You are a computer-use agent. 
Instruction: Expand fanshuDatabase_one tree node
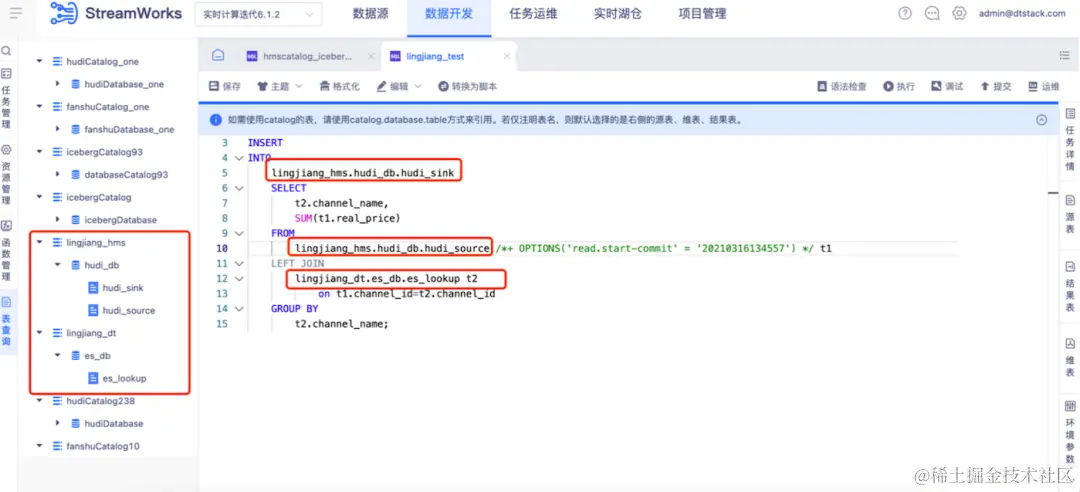click(58, 129)
